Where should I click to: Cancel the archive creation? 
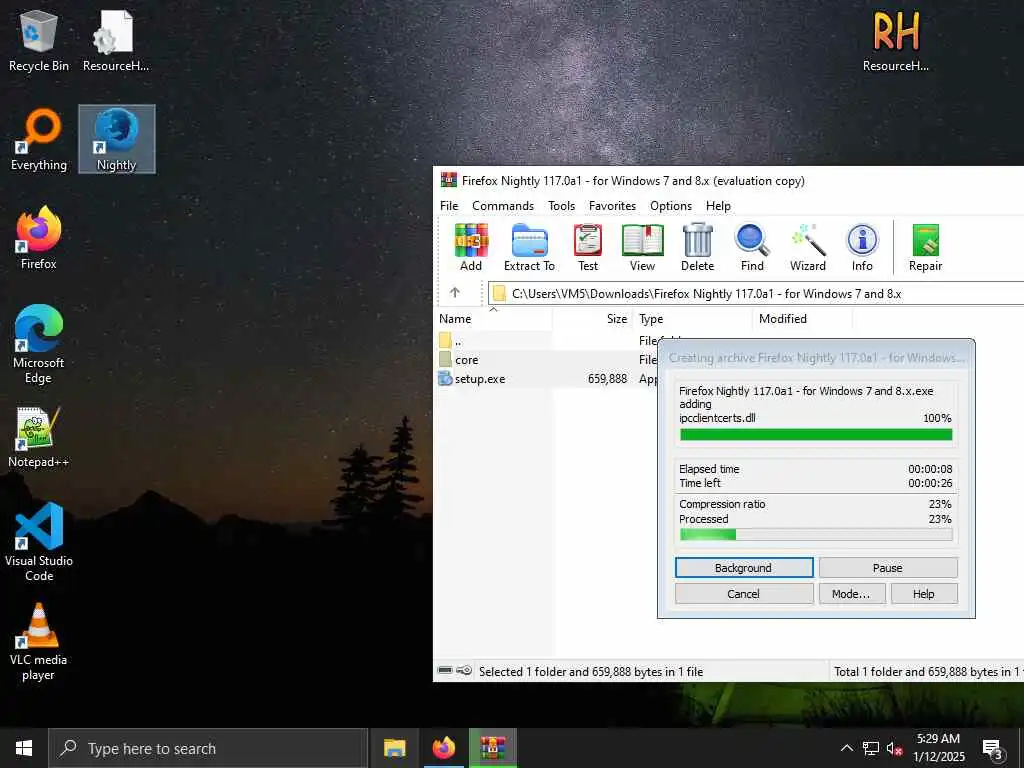point(744,594)
